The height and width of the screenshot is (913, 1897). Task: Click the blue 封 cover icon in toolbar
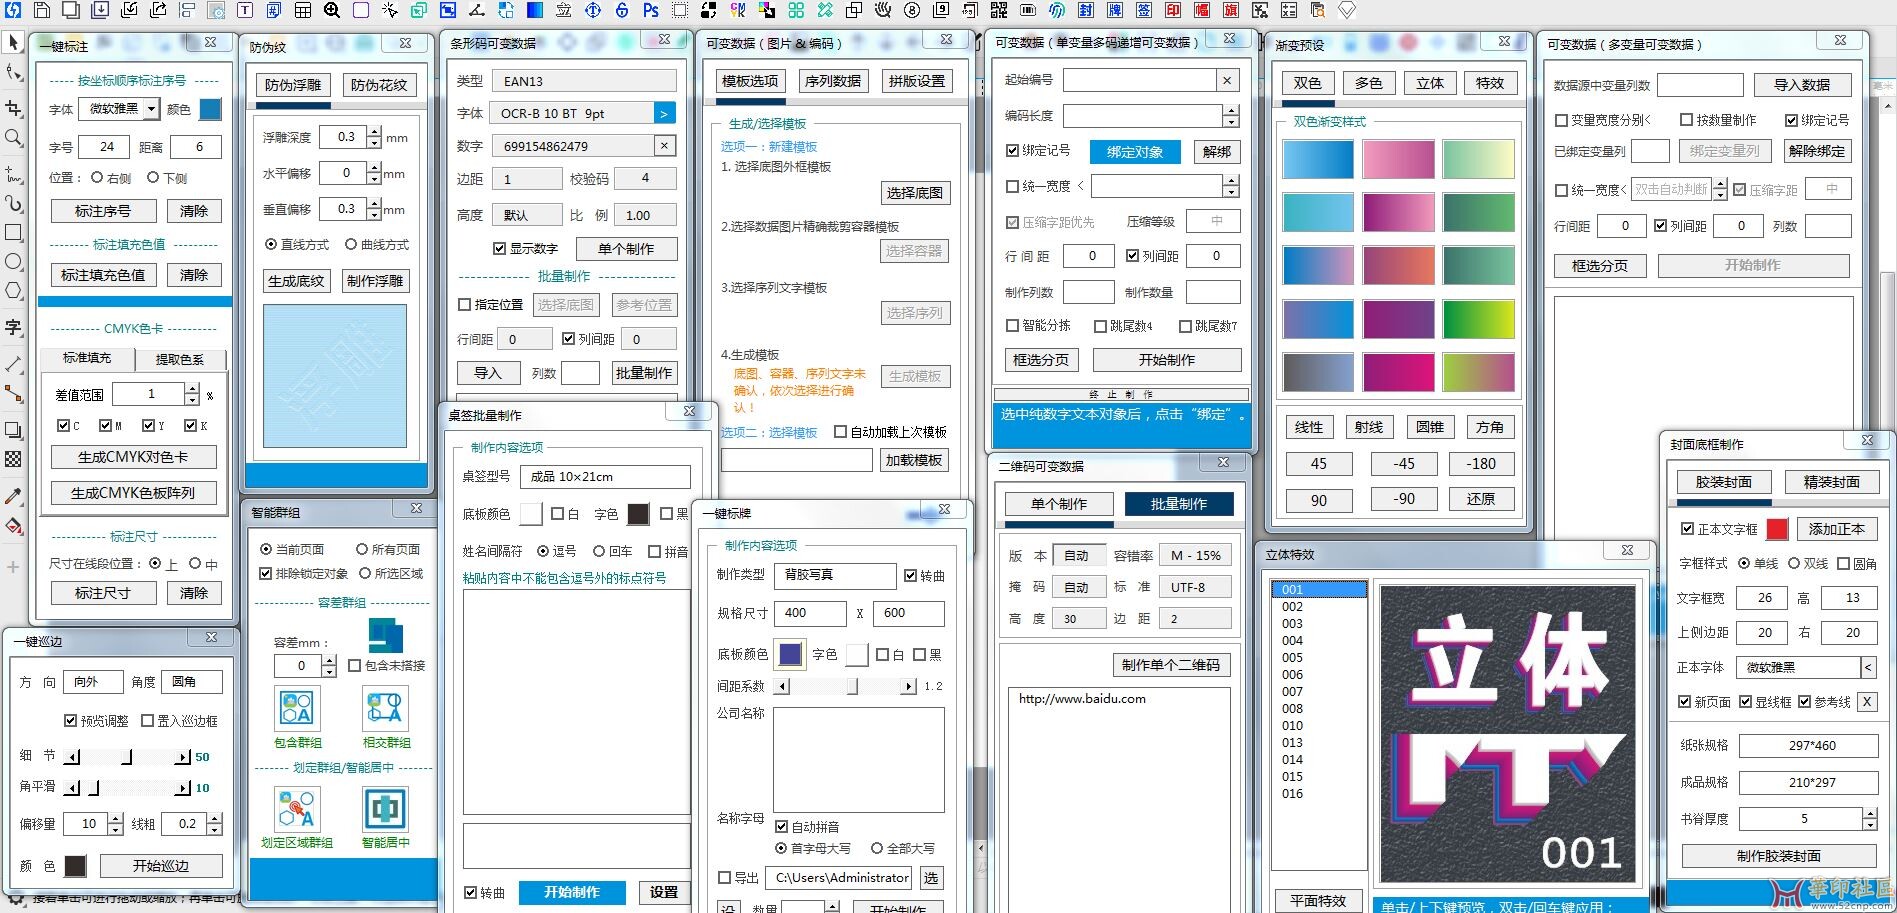(1086, 10)
